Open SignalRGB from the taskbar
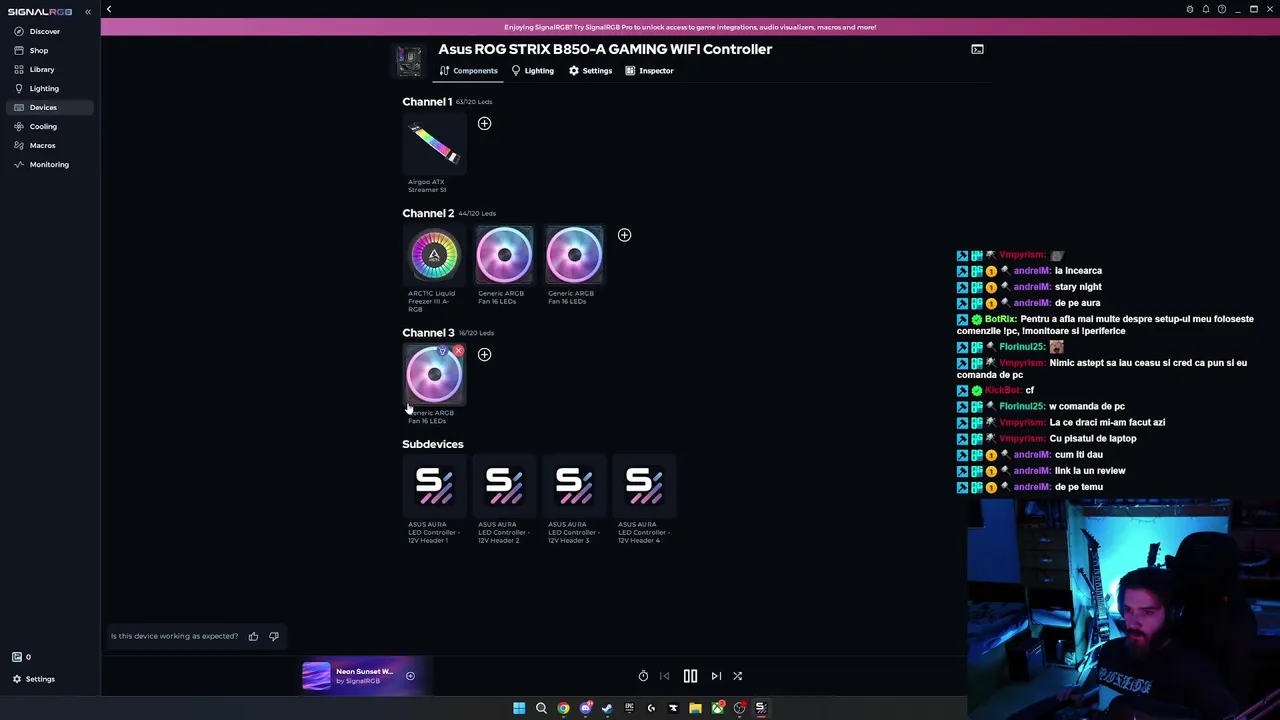1280x720 pixels. click(x=761, y=708)
